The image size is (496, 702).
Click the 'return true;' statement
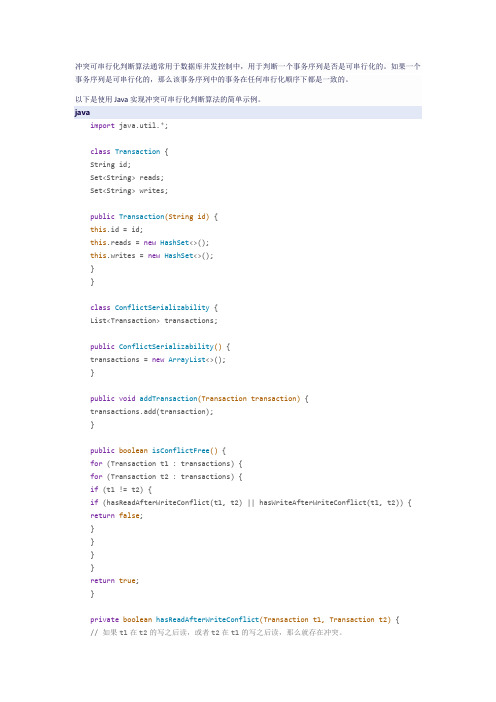[x=114, y=581]
